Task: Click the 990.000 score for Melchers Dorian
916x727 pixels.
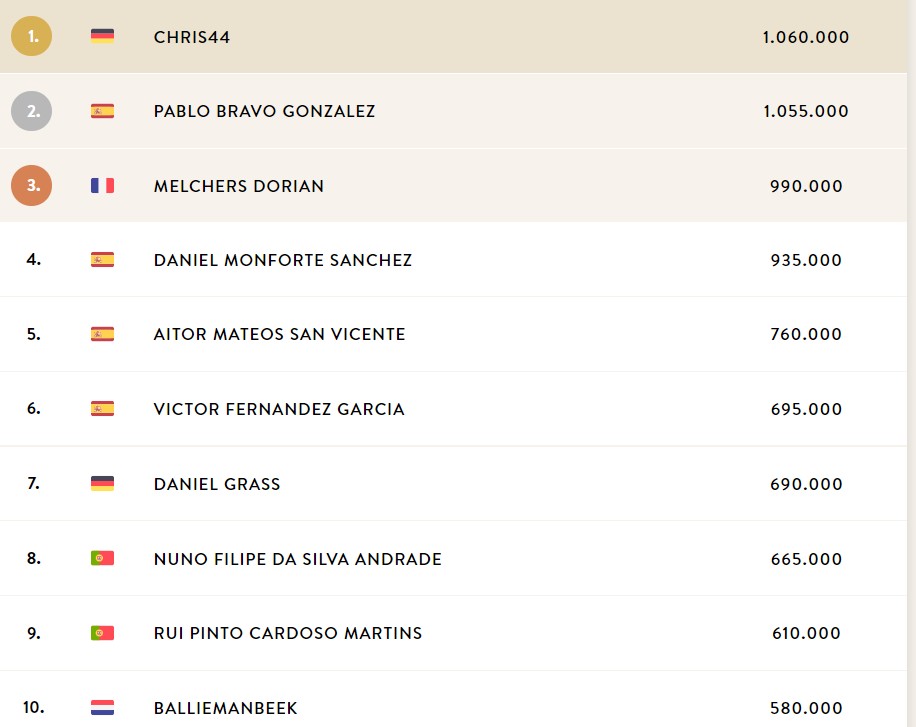Action: [806, 186]
